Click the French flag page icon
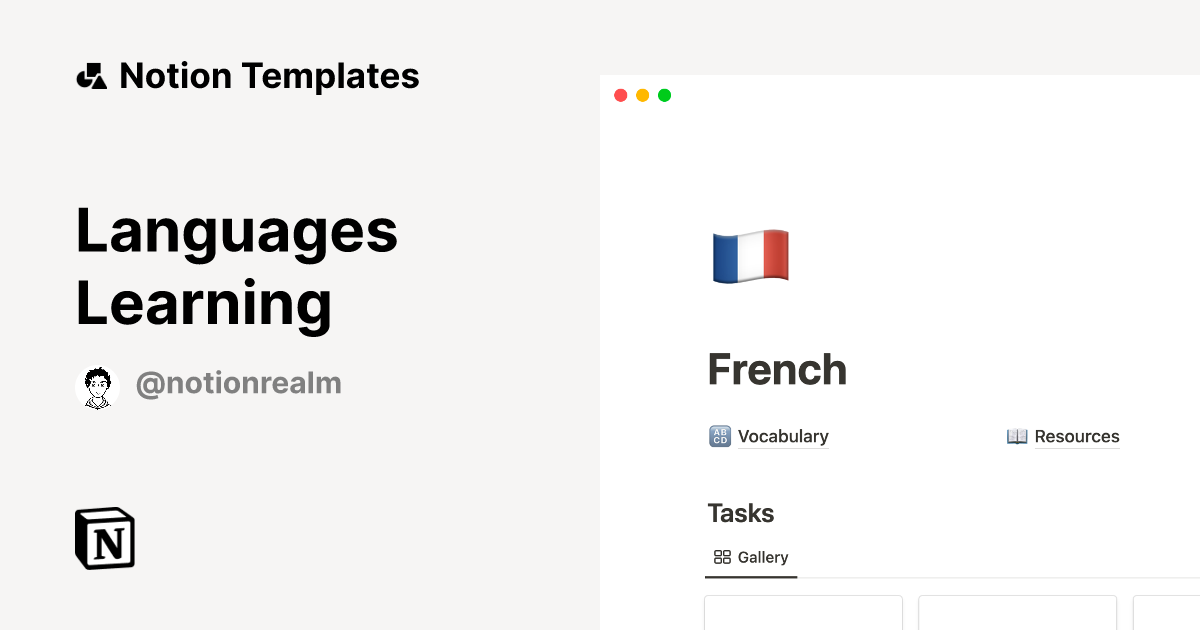 pos(750,256)
